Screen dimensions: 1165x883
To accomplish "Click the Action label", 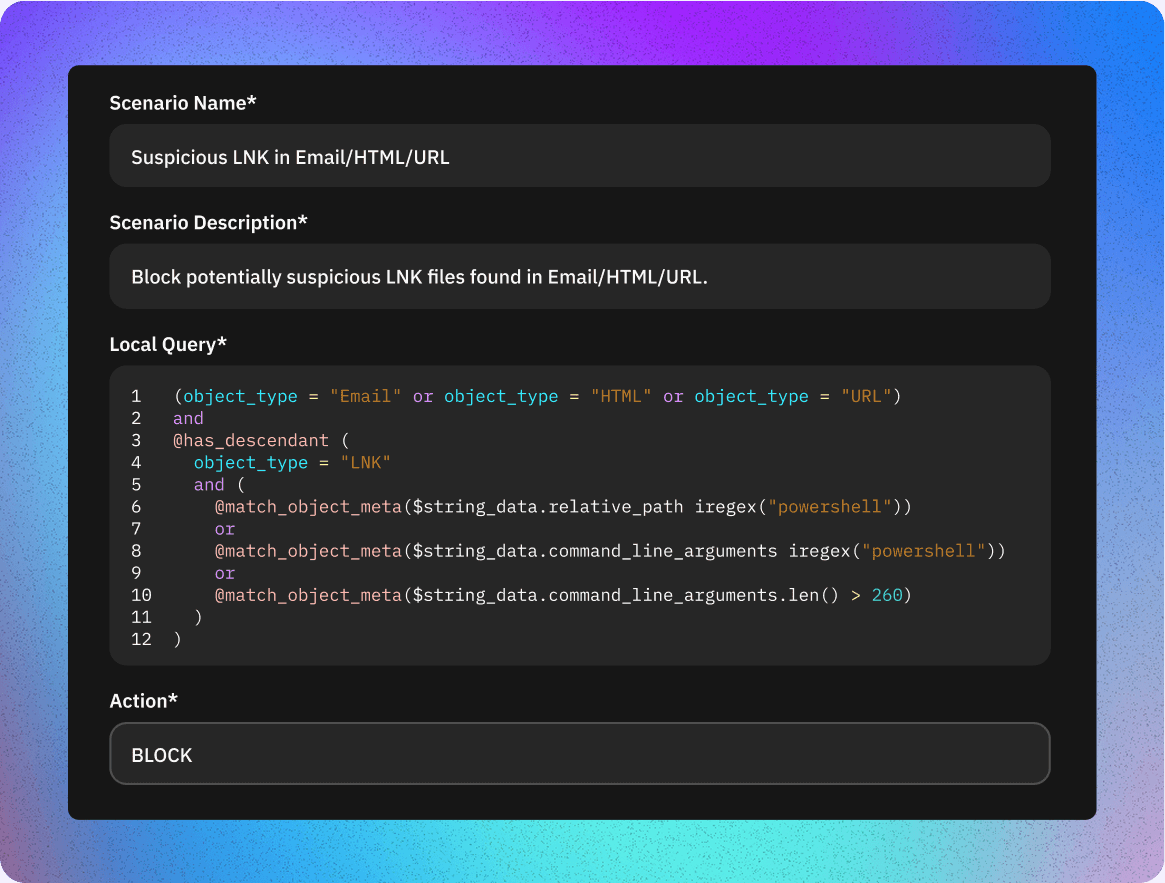I will tap(143, 701).
